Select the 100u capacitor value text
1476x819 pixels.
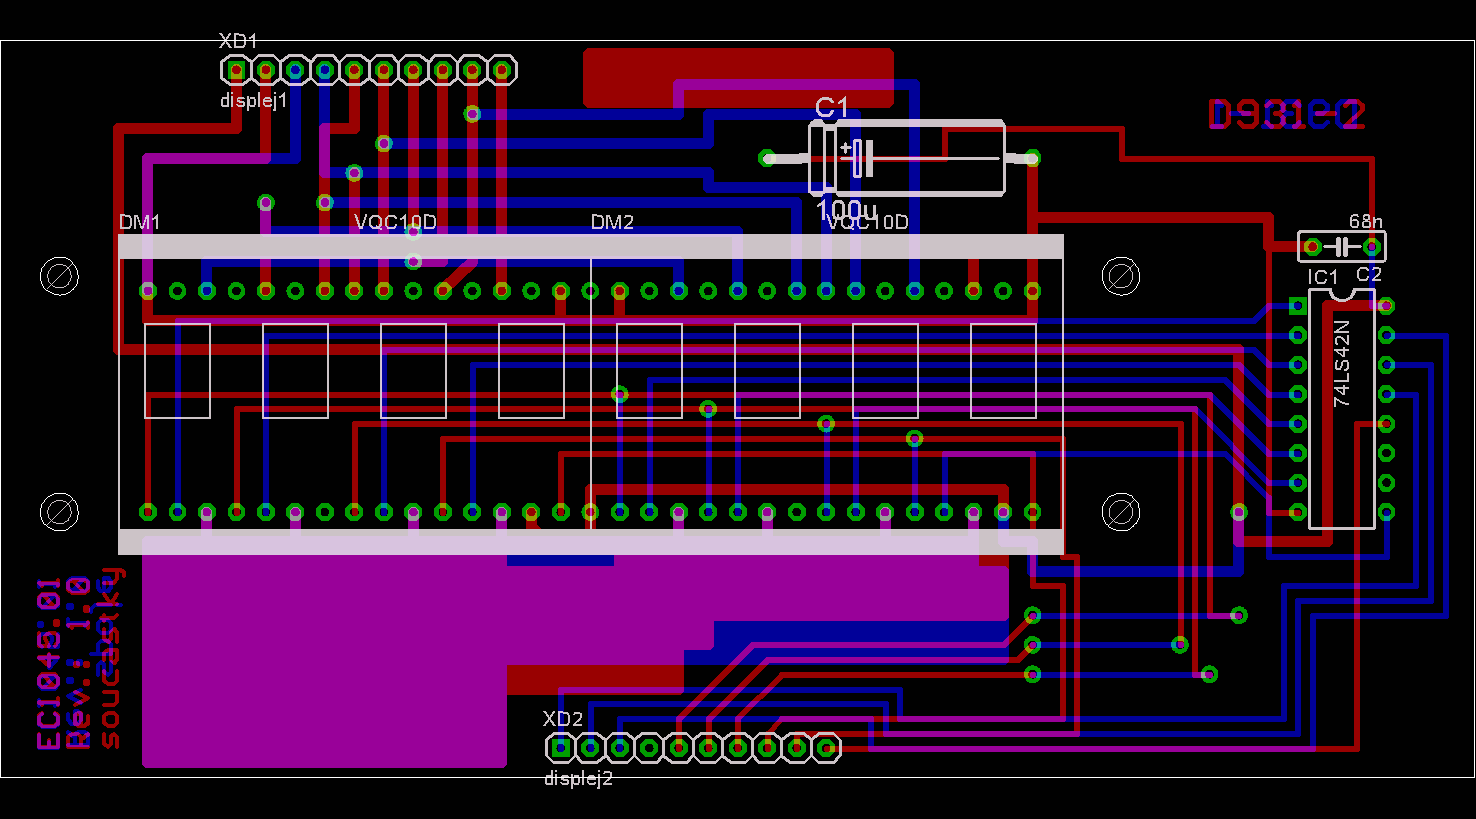pyautogui.click(x=846, y=210)
